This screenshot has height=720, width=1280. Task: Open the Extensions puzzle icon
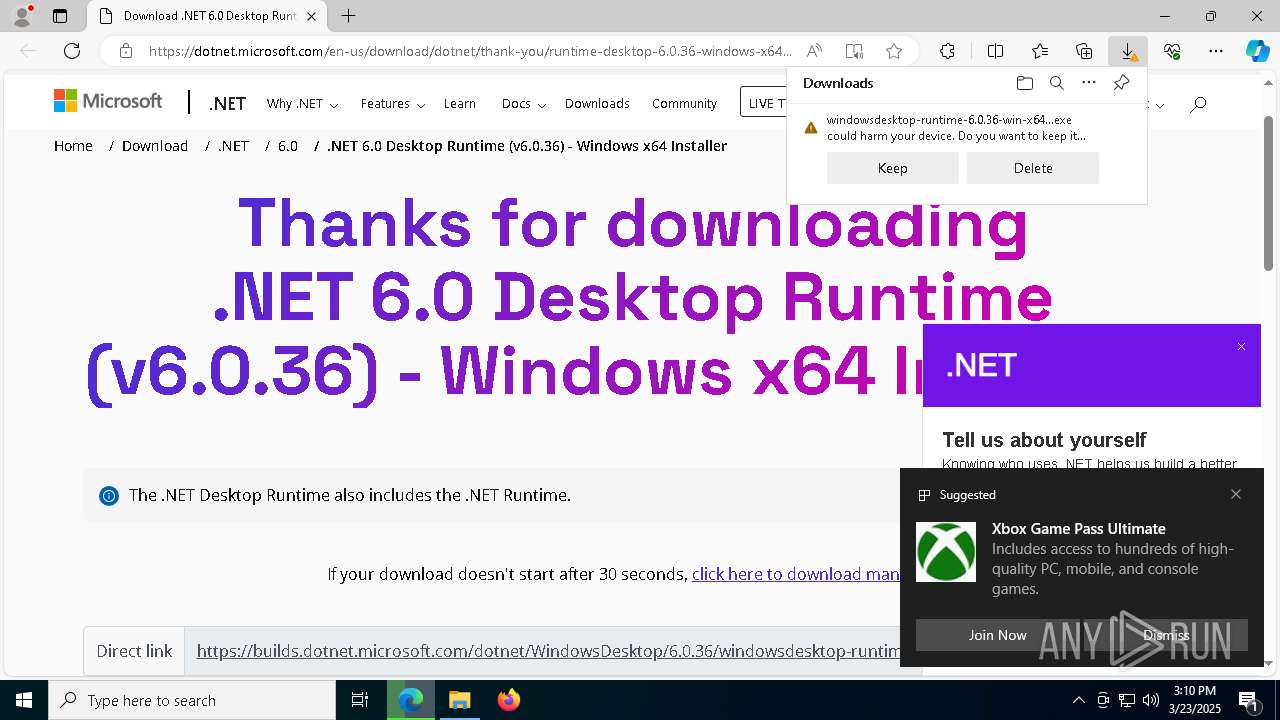947,51
